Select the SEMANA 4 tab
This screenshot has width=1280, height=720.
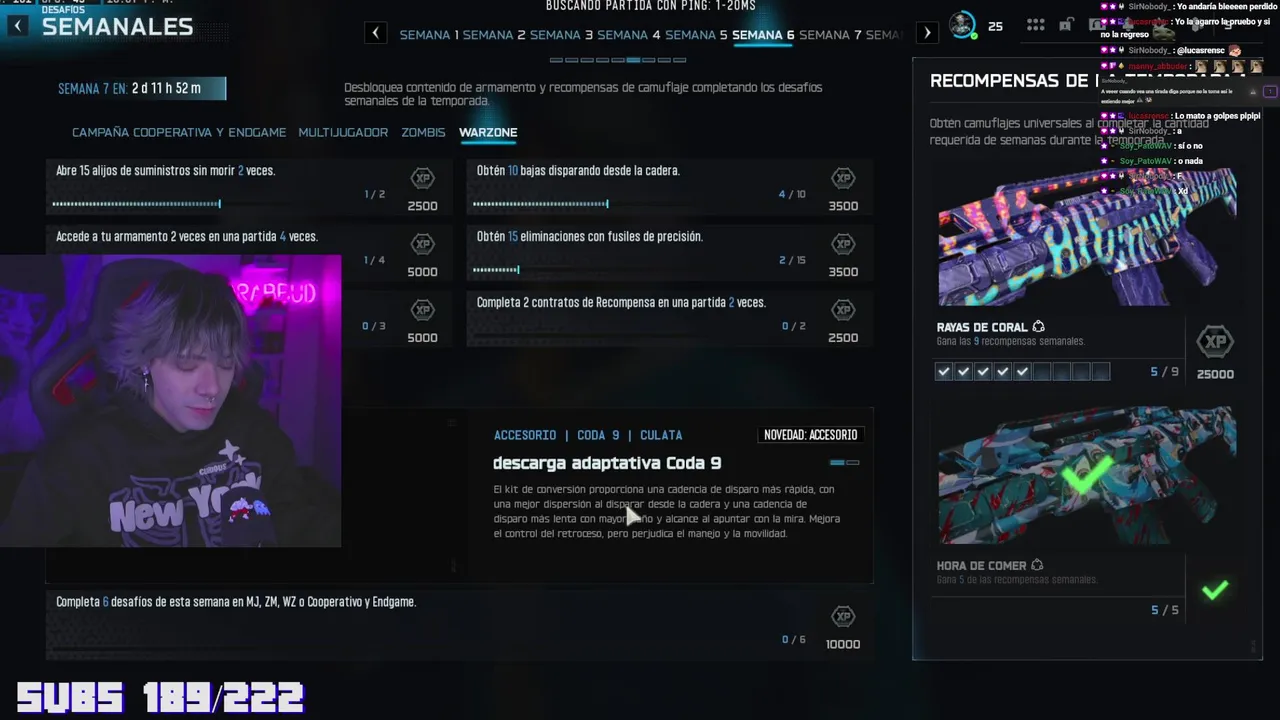point(629,35)
